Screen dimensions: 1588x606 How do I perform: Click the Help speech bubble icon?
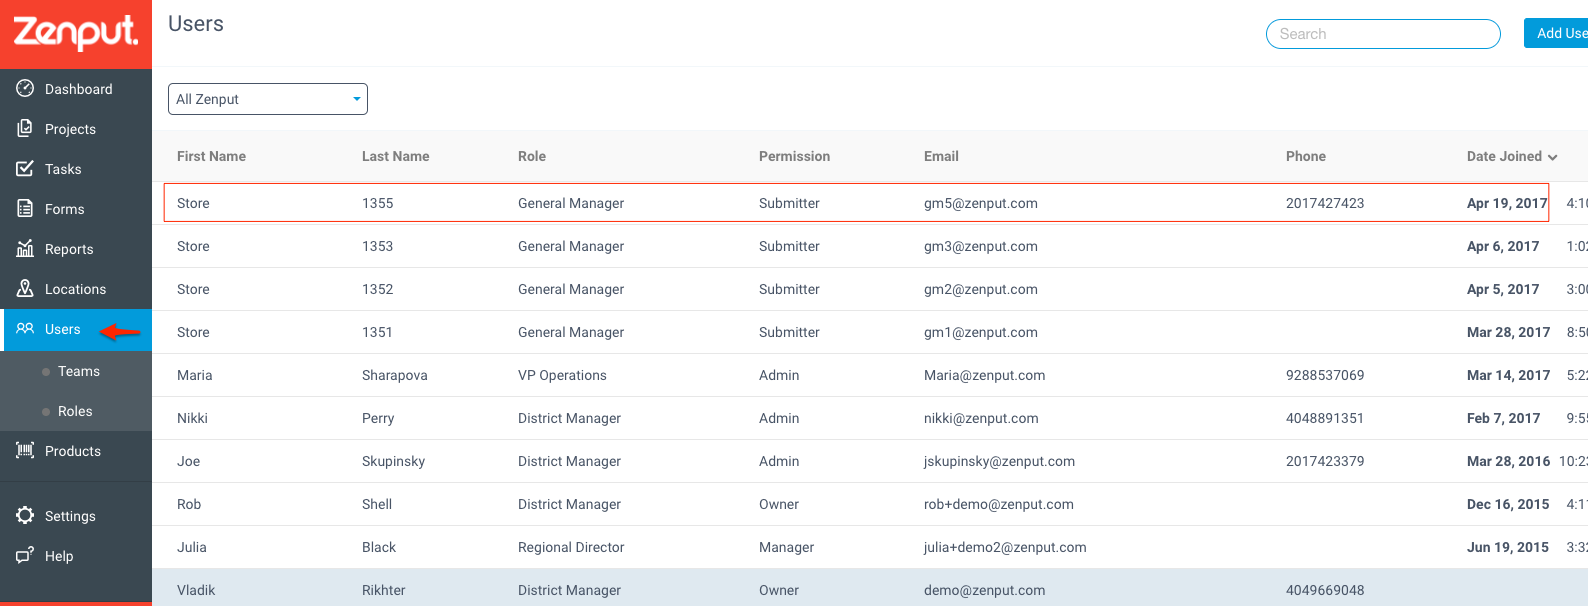(x=25, y=555)
